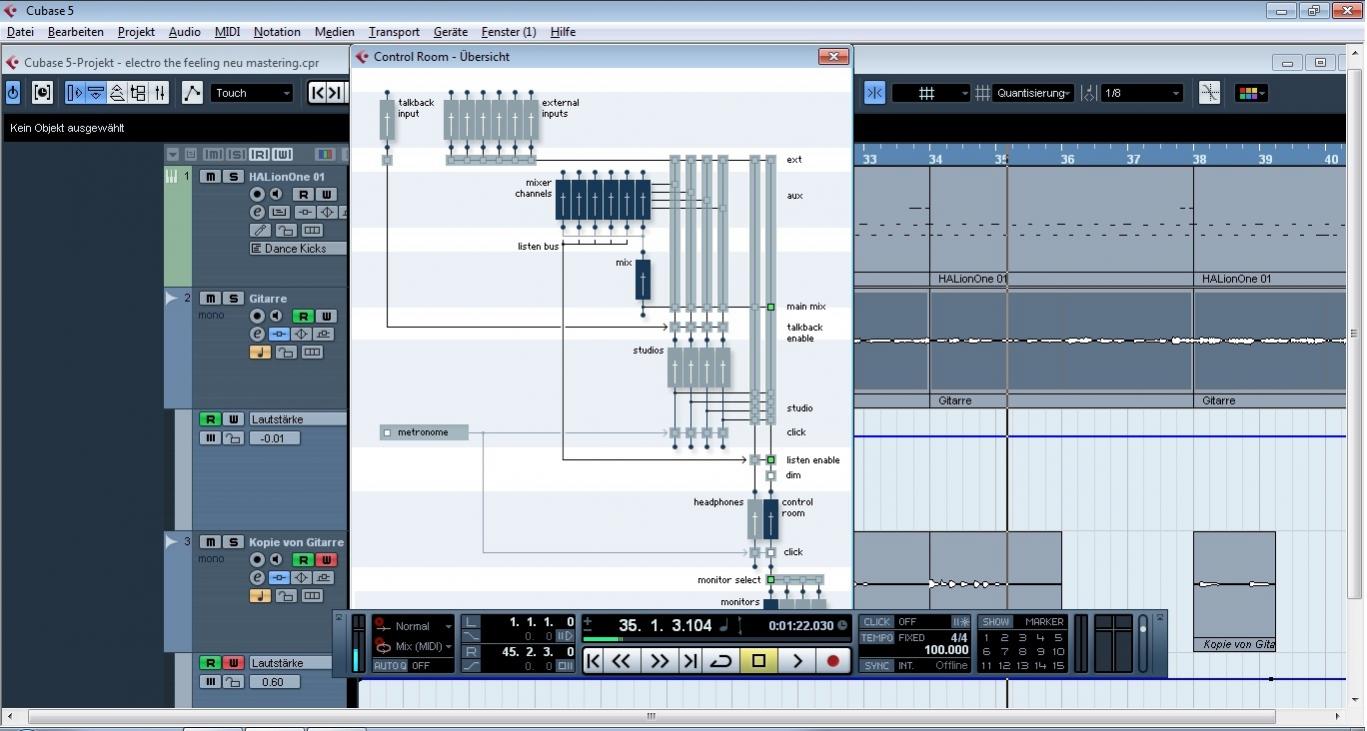
Task: Open the color palette selector dropdown
Action: (1251, 93)
